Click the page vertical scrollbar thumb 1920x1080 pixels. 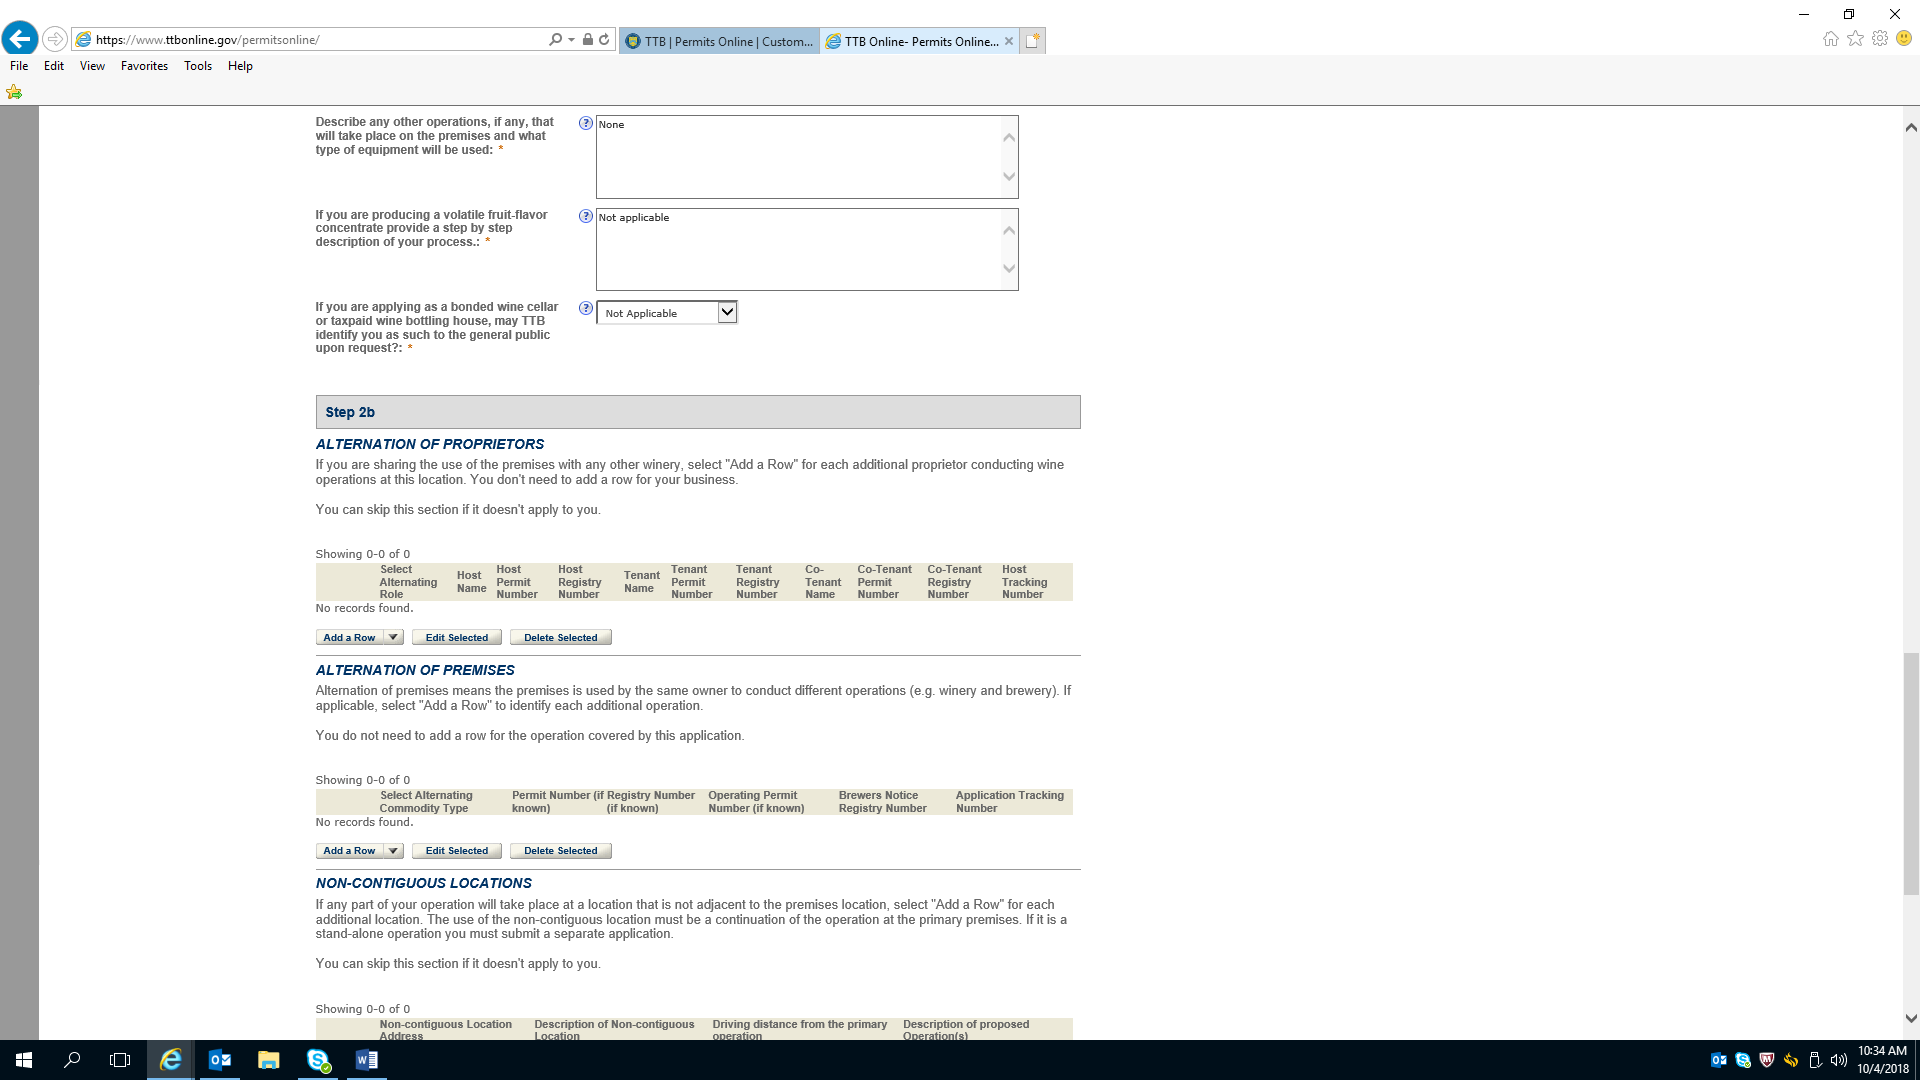pyautogui.click(x=1911, y=772)
